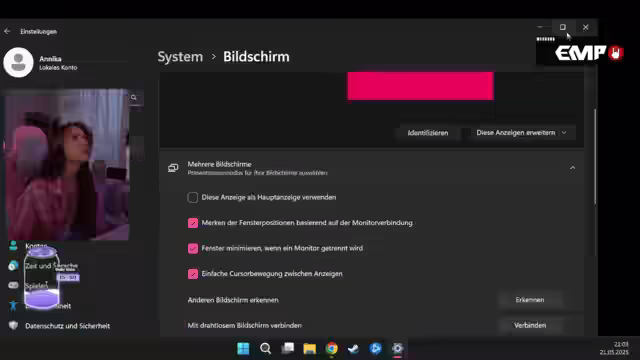640x360 pixels.
Task: Uncheck Fenster minimieren wenn Monitor getrennt
Action: (193, 248)
